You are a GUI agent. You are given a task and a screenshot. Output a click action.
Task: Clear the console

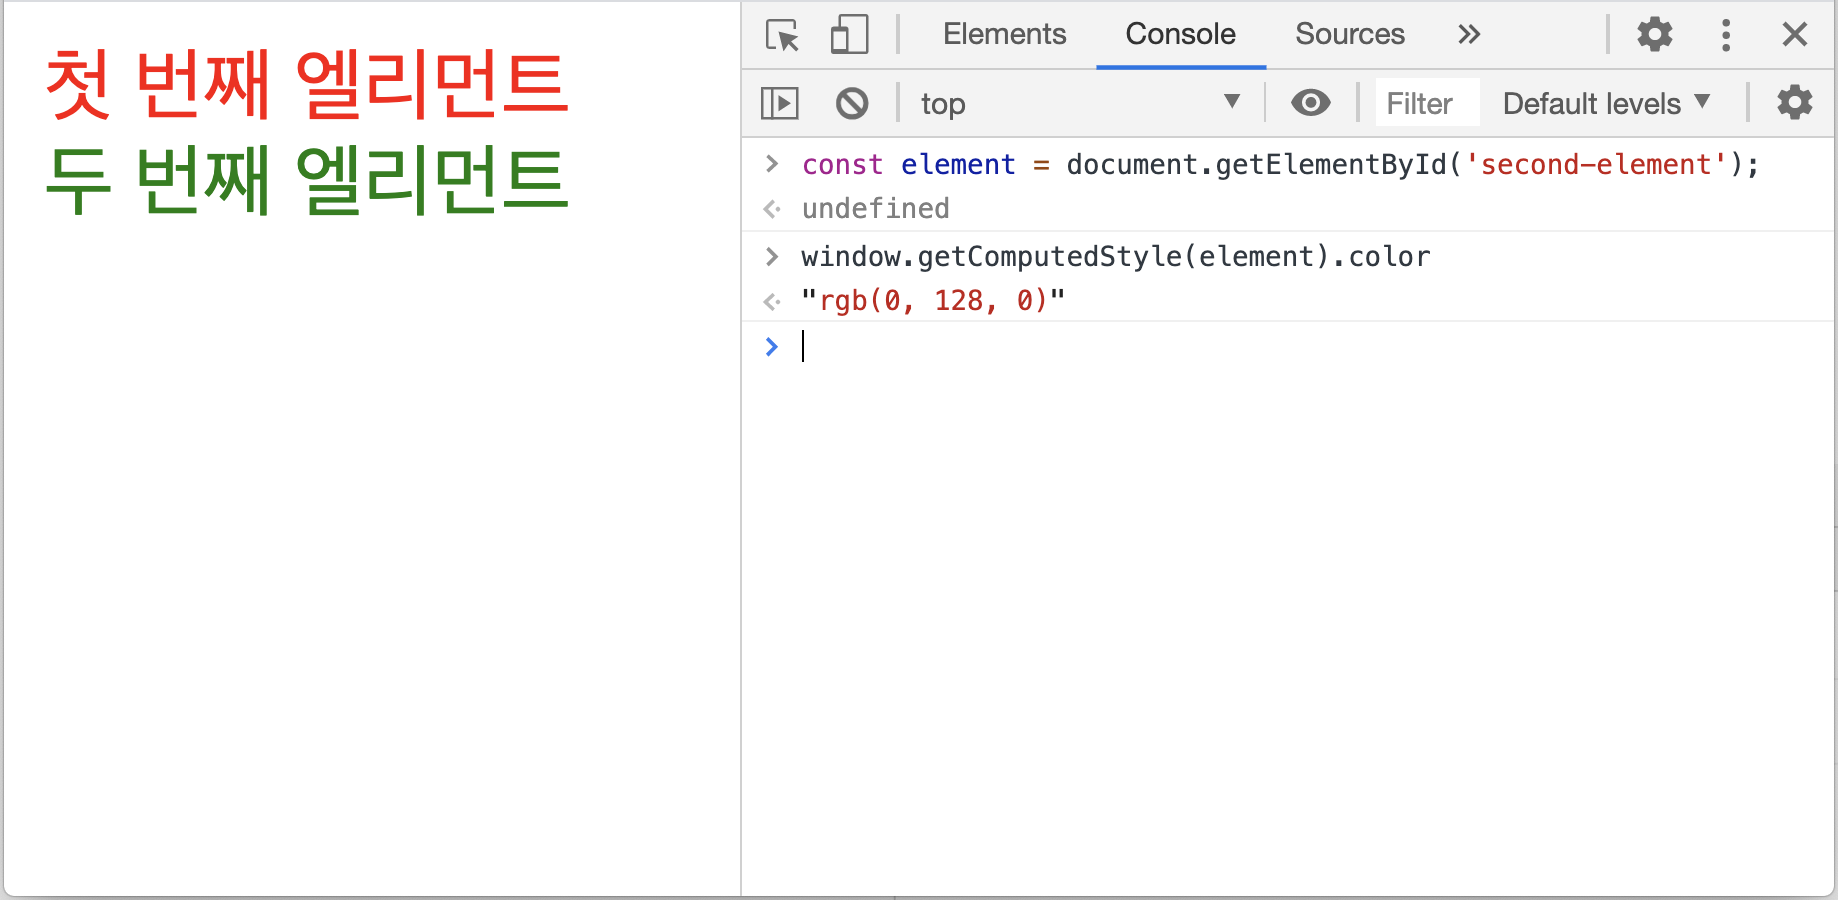852,103
